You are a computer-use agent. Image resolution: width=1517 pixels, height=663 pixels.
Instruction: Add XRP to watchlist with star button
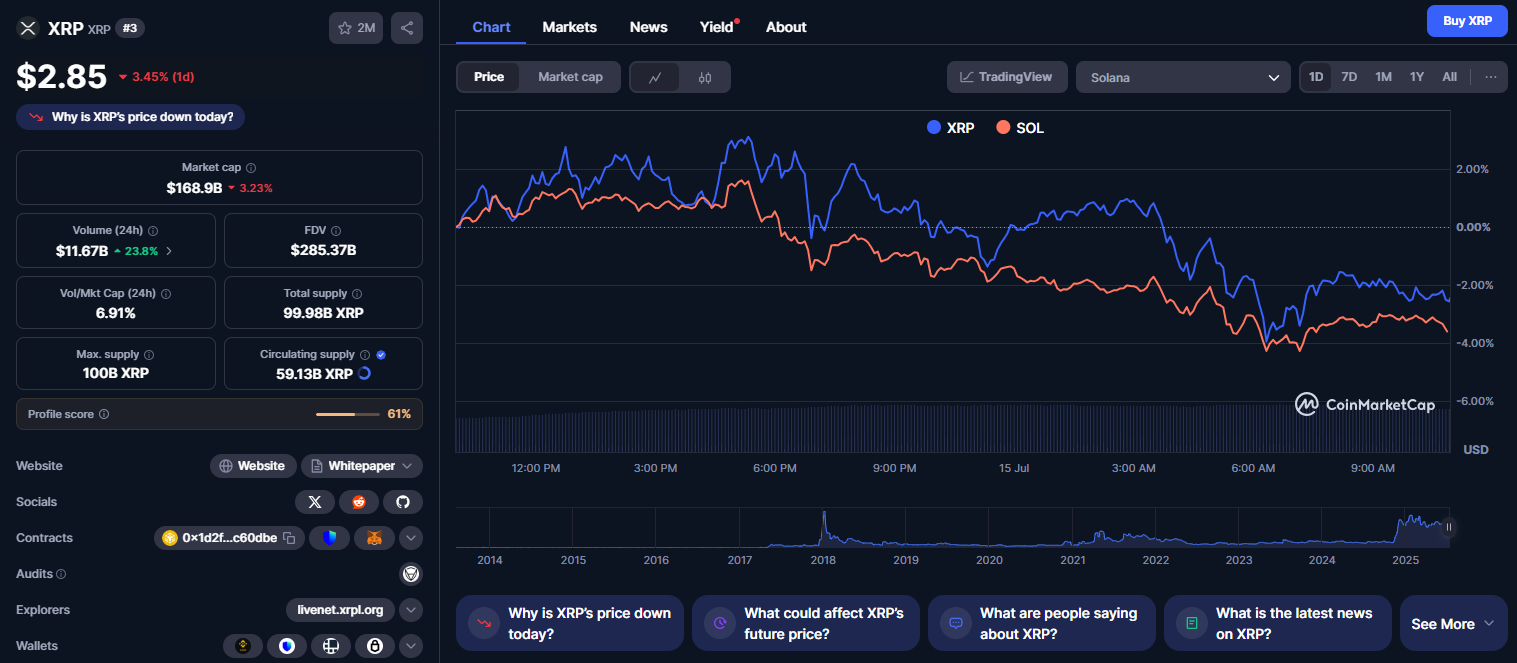(356, 28)
